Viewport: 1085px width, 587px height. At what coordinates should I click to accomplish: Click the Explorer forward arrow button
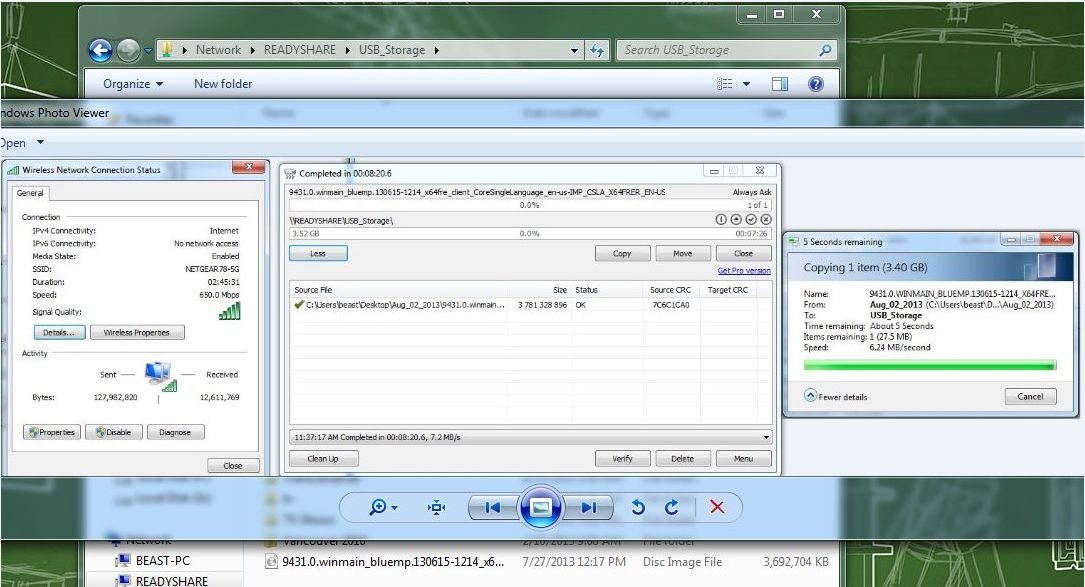(129, 50)
